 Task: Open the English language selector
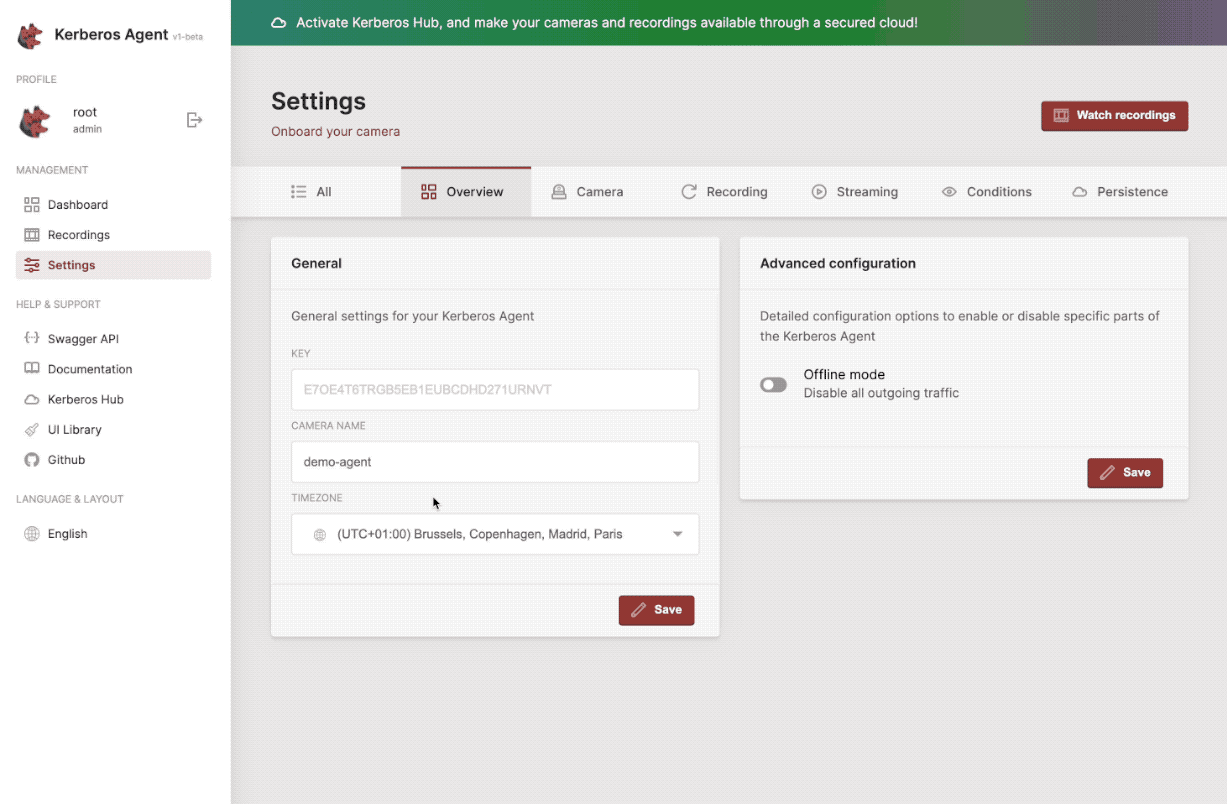pos(67,533)
